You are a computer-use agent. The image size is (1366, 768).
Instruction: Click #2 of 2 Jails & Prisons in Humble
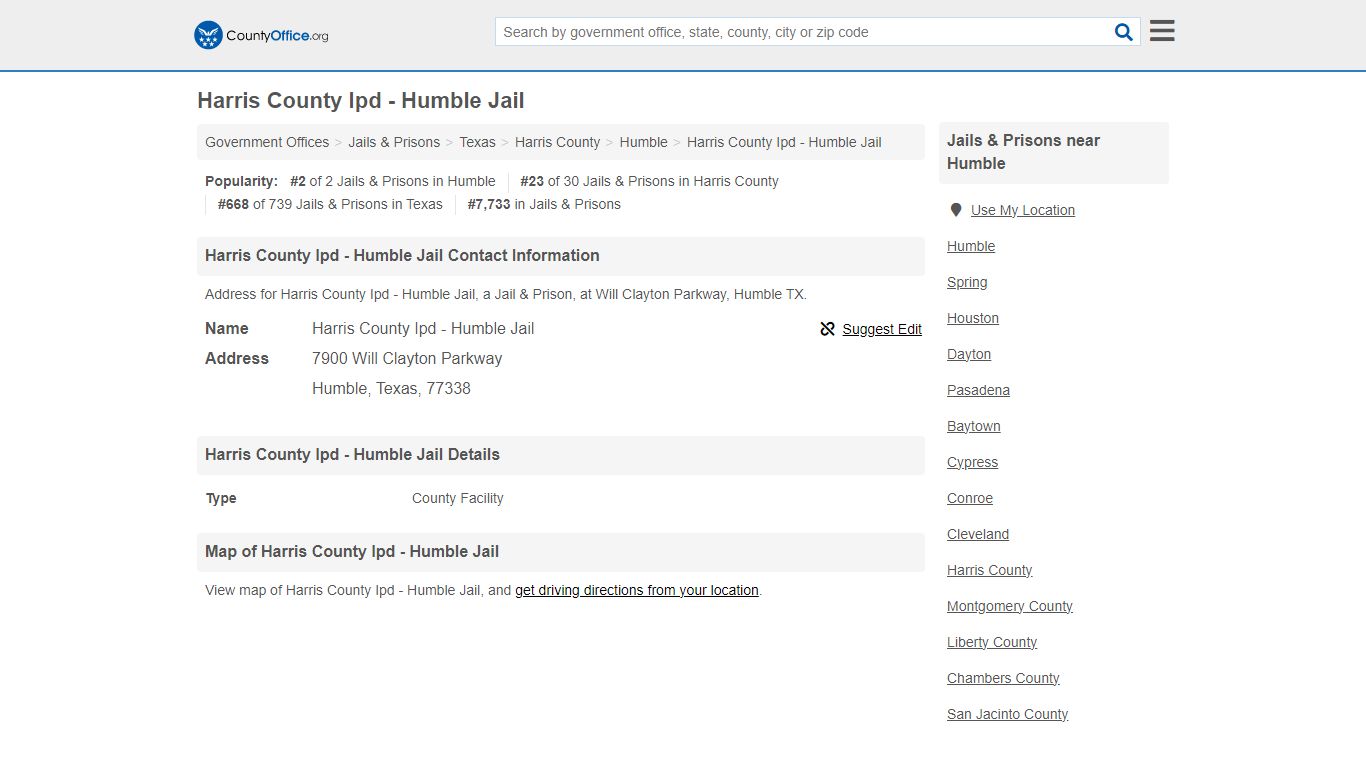pos(393,181)
